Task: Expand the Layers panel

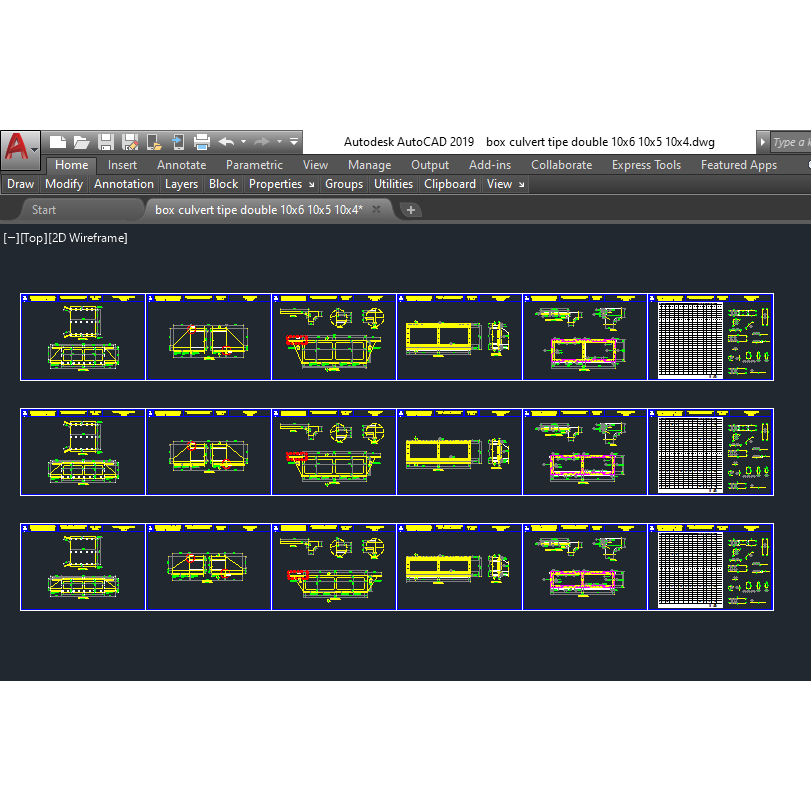Action: [x=181, y=184]
